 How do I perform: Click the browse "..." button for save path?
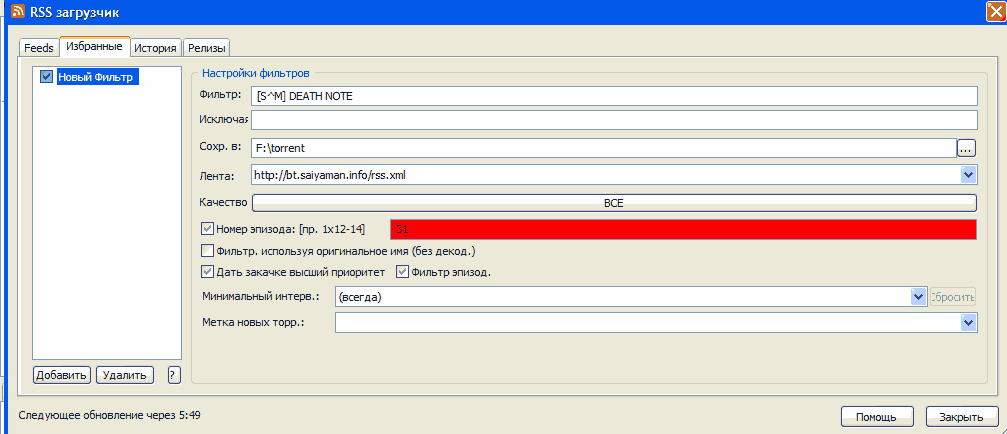point(965,148)
